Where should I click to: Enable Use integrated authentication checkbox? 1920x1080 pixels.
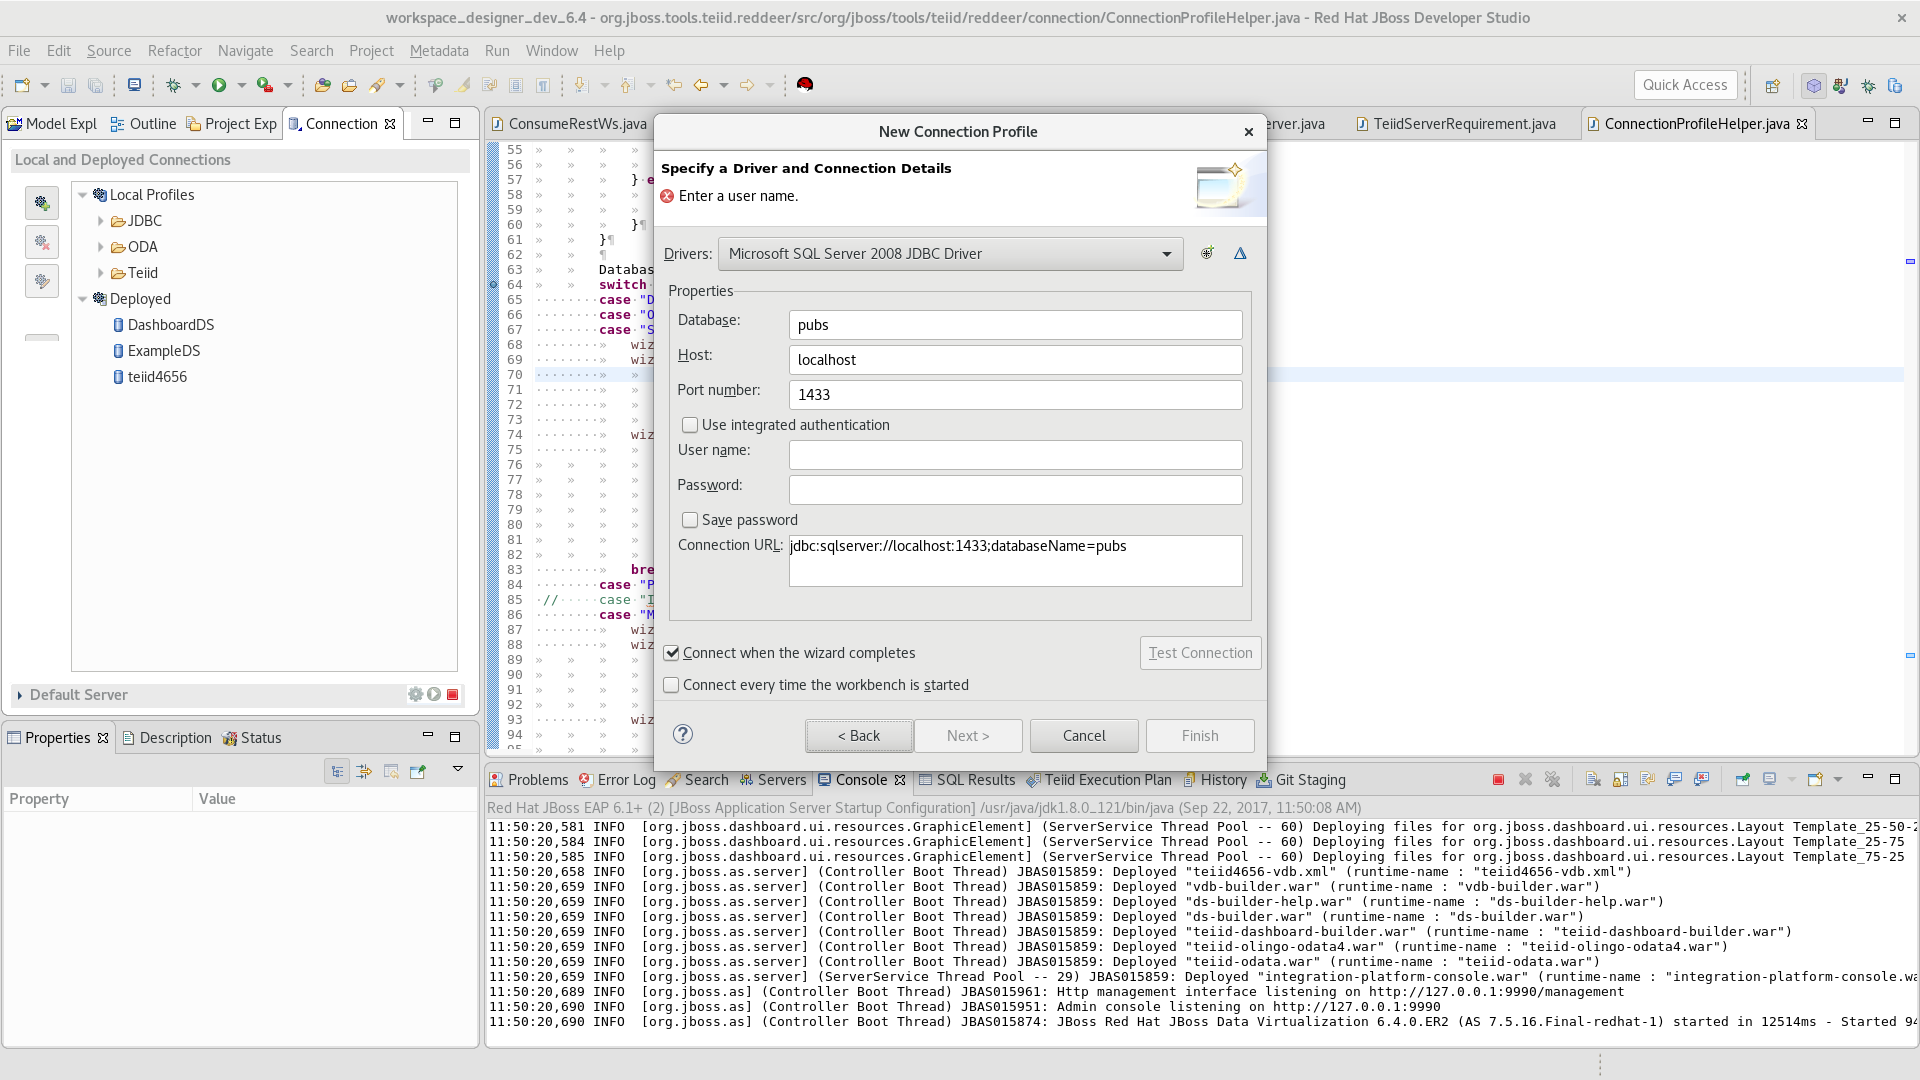click(x=690, y=425)
